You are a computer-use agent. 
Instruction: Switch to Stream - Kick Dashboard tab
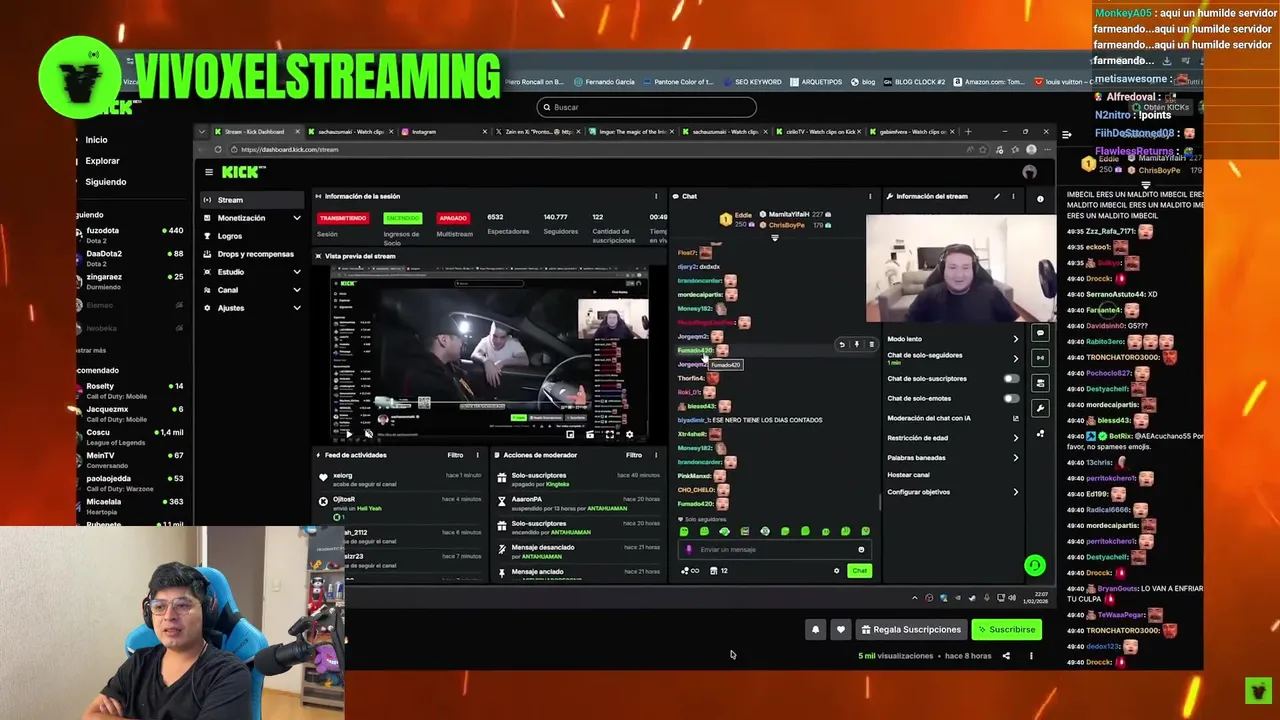(256, 131)
